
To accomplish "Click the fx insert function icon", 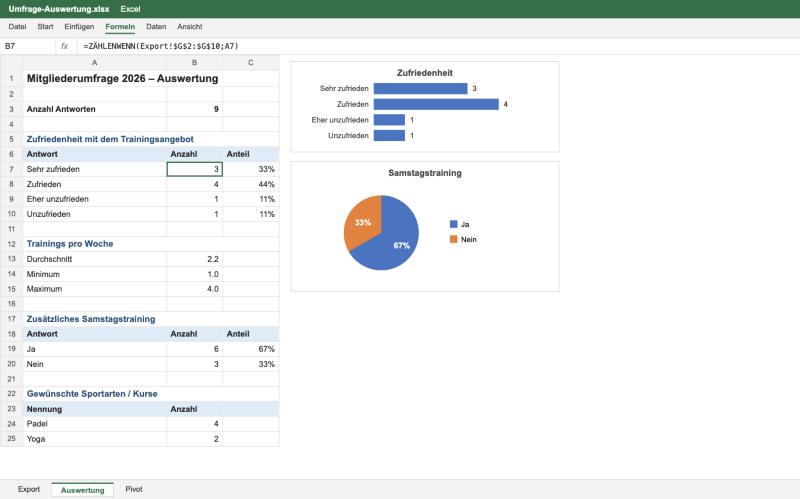I will click(65, 46).
